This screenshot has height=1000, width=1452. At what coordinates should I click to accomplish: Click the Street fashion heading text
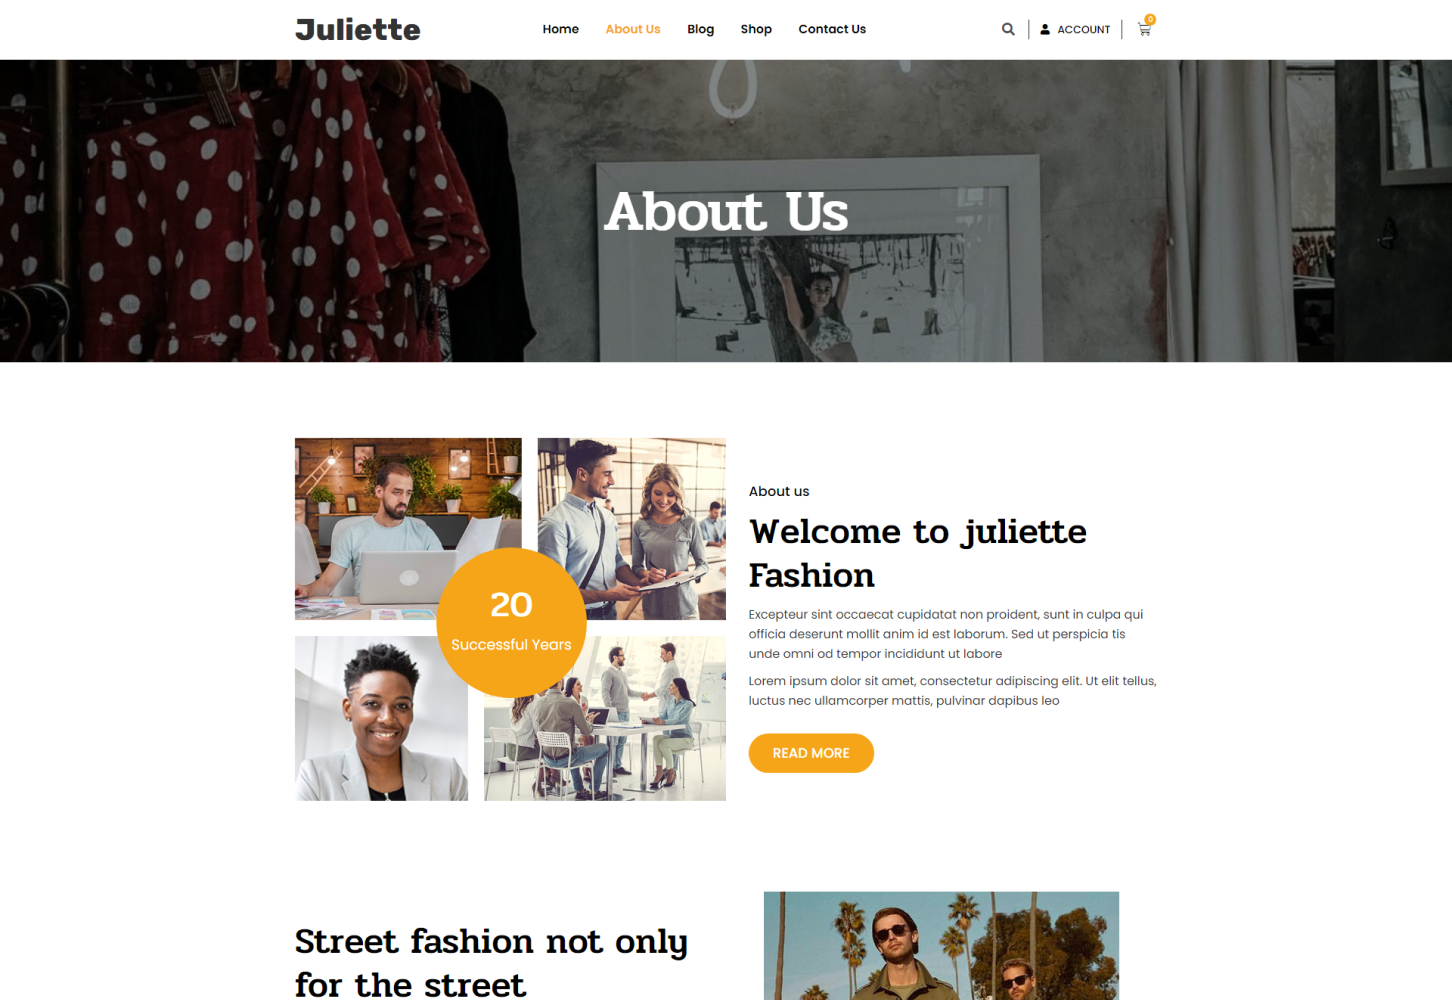[x=491, y=962]
